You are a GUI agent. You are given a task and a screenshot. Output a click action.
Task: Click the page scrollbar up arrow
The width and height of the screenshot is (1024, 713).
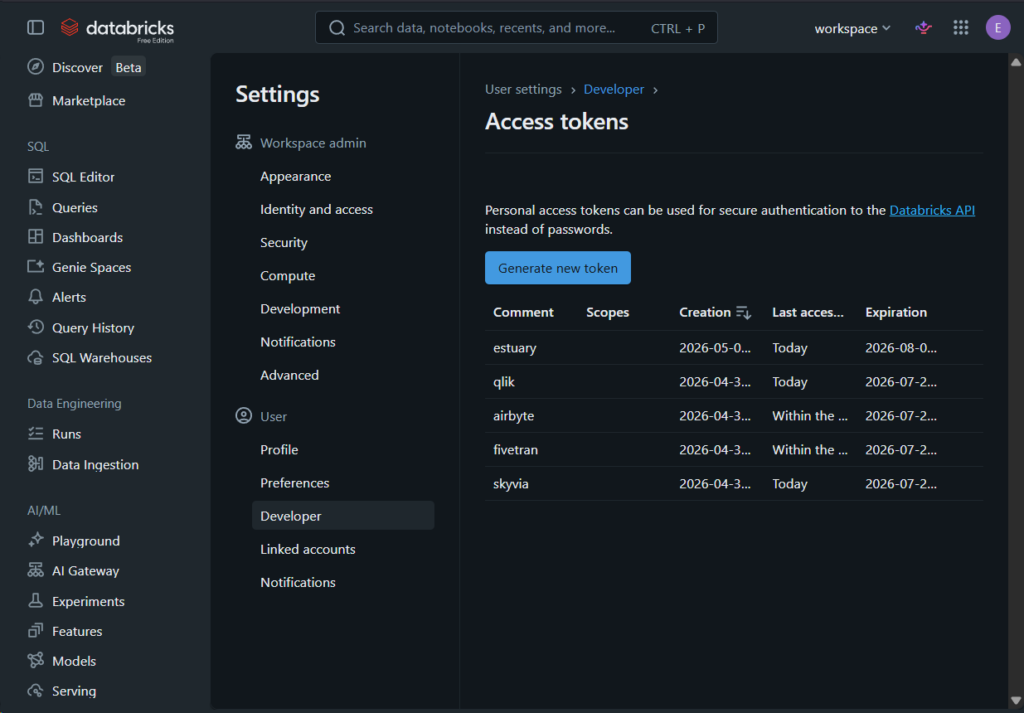pyautogui.click(x=1016, y=63)
